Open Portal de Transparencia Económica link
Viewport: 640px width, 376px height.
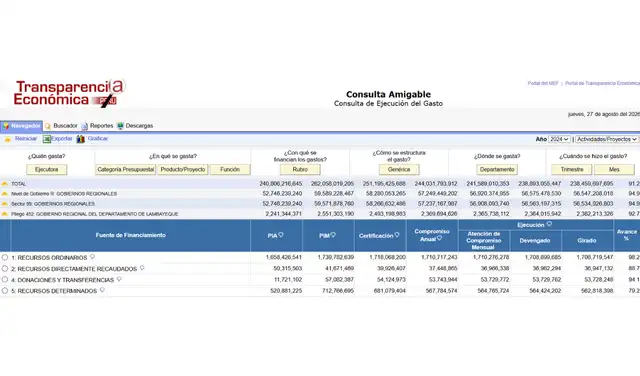click(602, 83)
